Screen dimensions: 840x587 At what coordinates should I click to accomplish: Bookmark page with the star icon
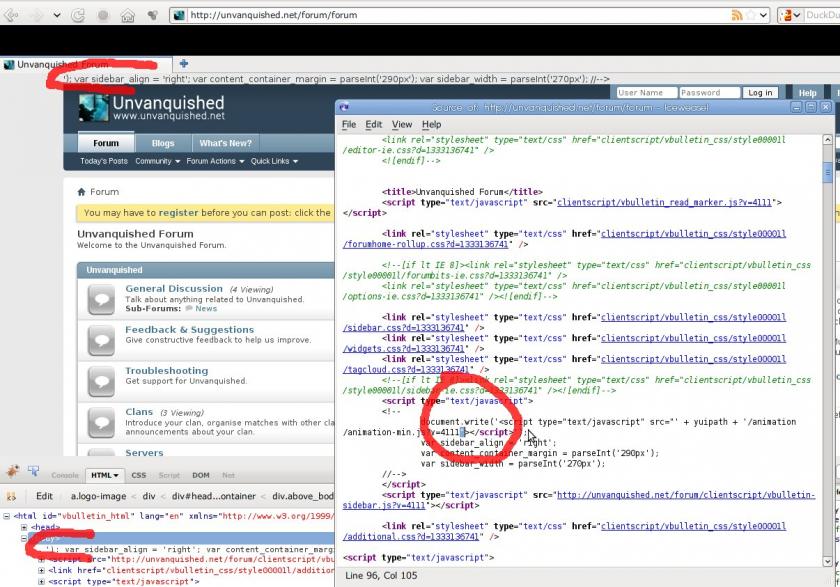752,15
